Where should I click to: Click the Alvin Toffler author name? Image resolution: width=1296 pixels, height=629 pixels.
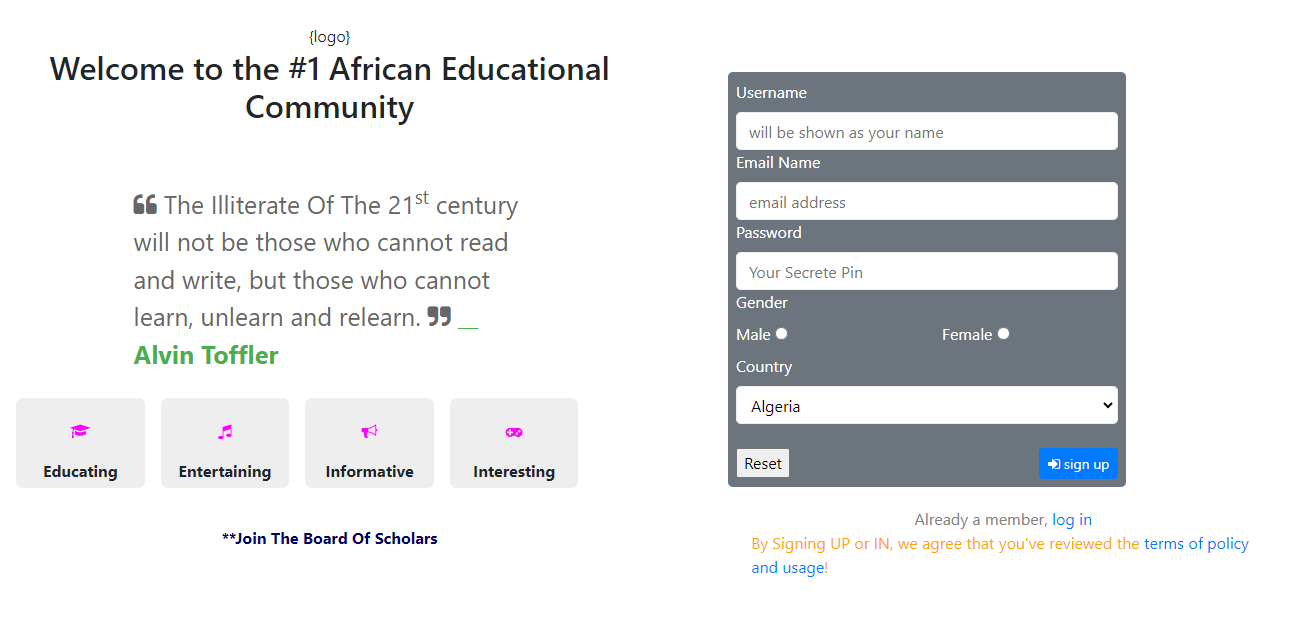[206, 355]
